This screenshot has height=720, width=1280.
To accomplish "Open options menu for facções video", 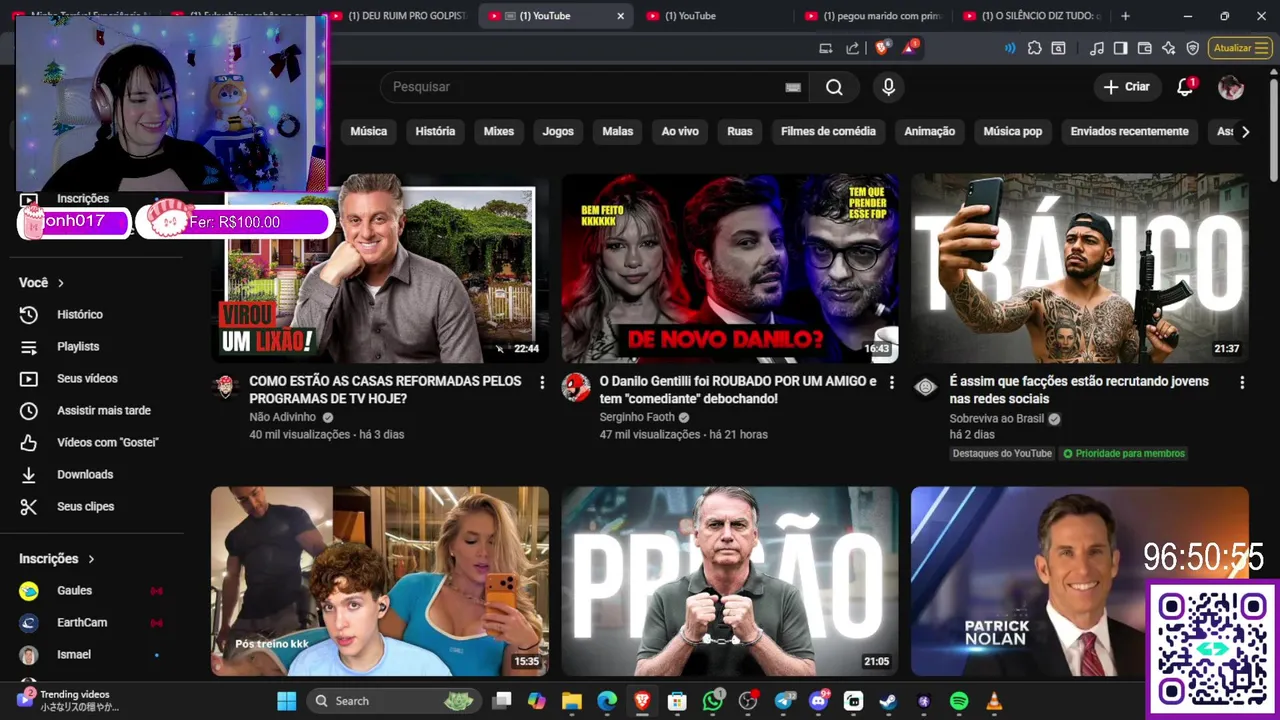I will [1242, 383].
